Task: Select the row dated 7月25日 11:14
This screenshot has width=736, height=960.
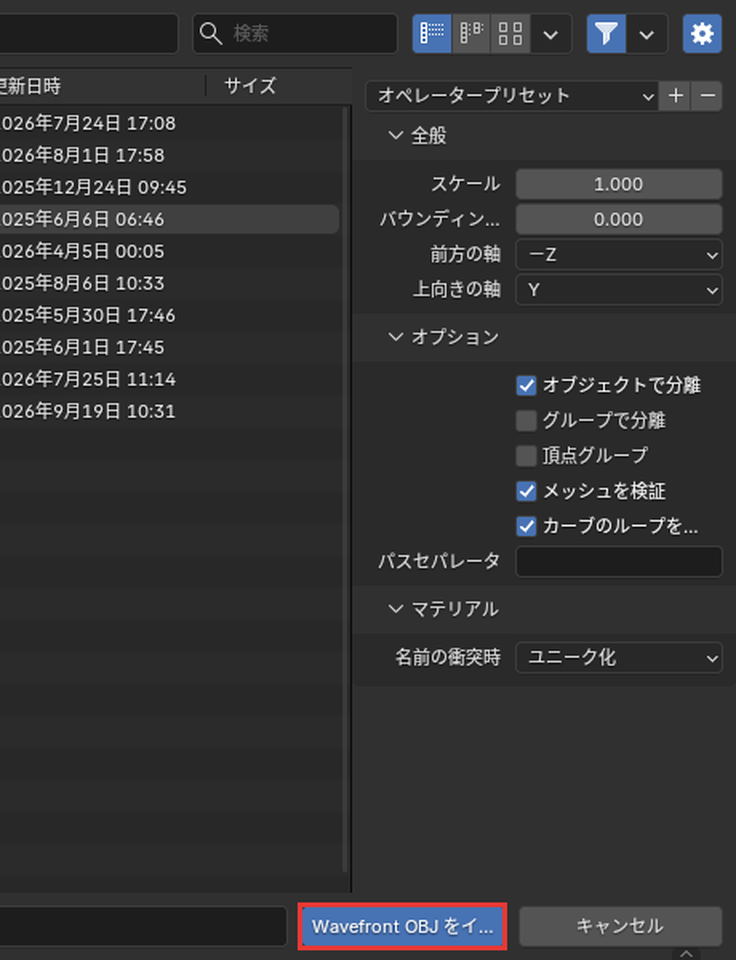Action: pyautogui.click(x=170, y=380)
